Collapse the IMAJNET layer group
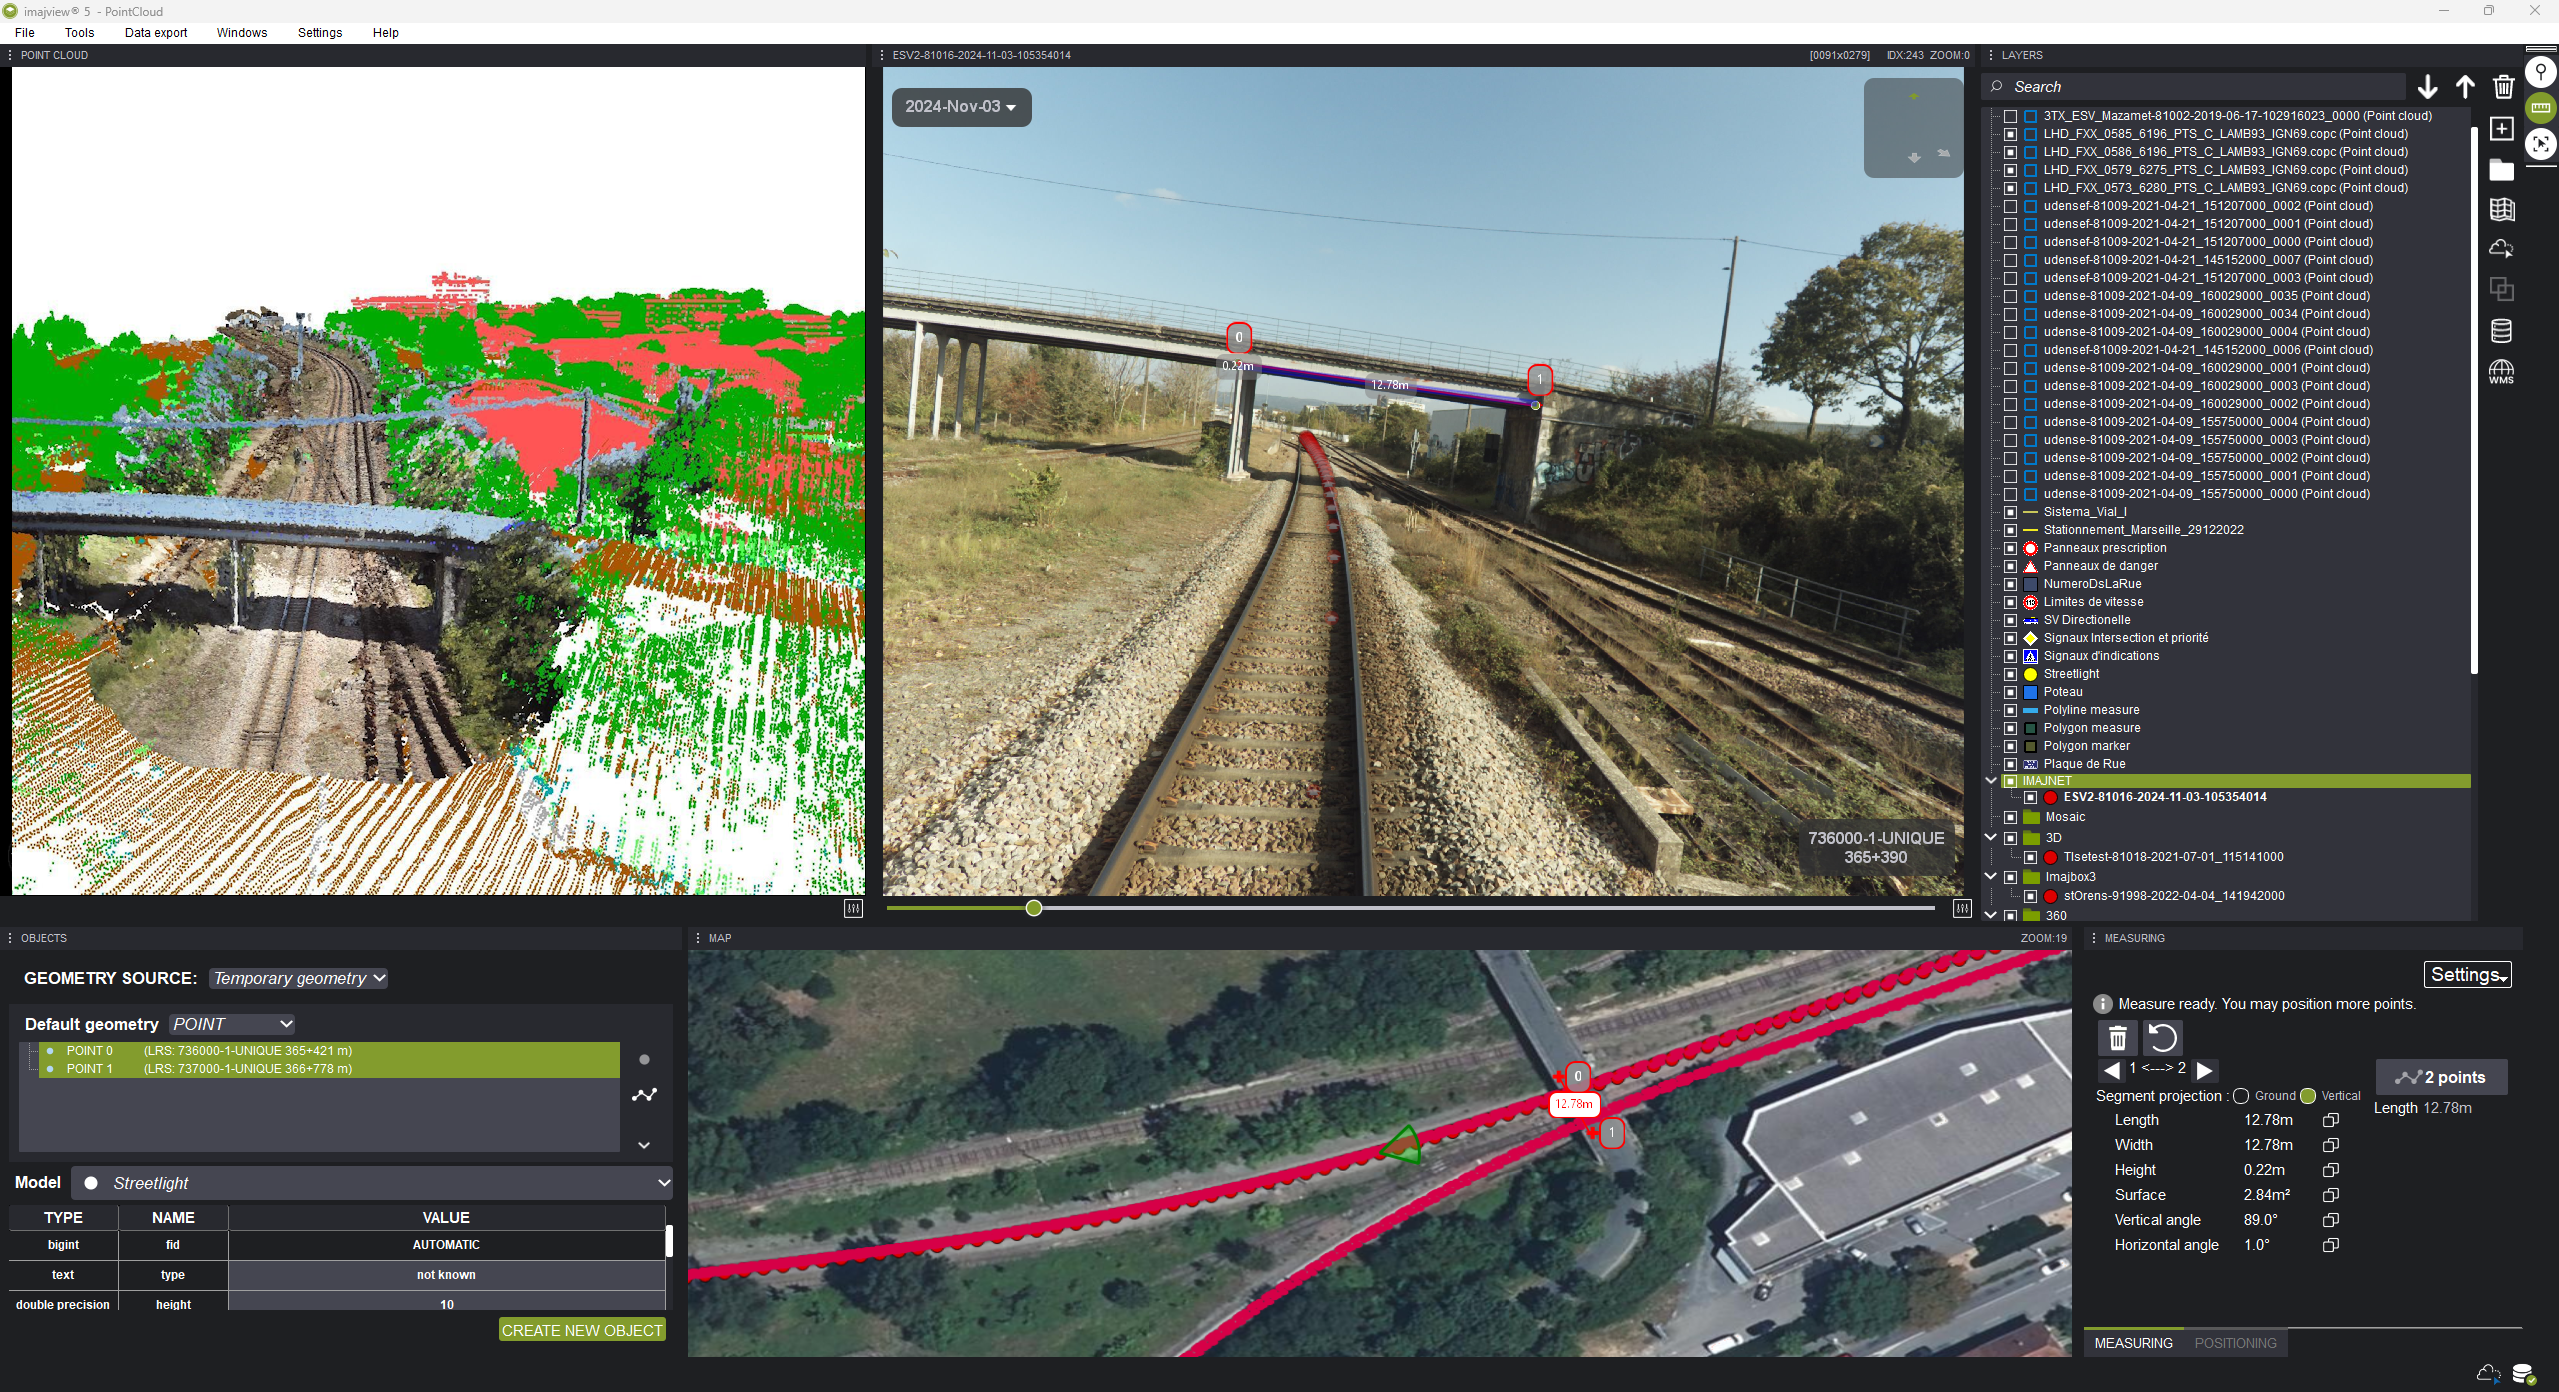2559x1392 pixels. click(1991, 781)
